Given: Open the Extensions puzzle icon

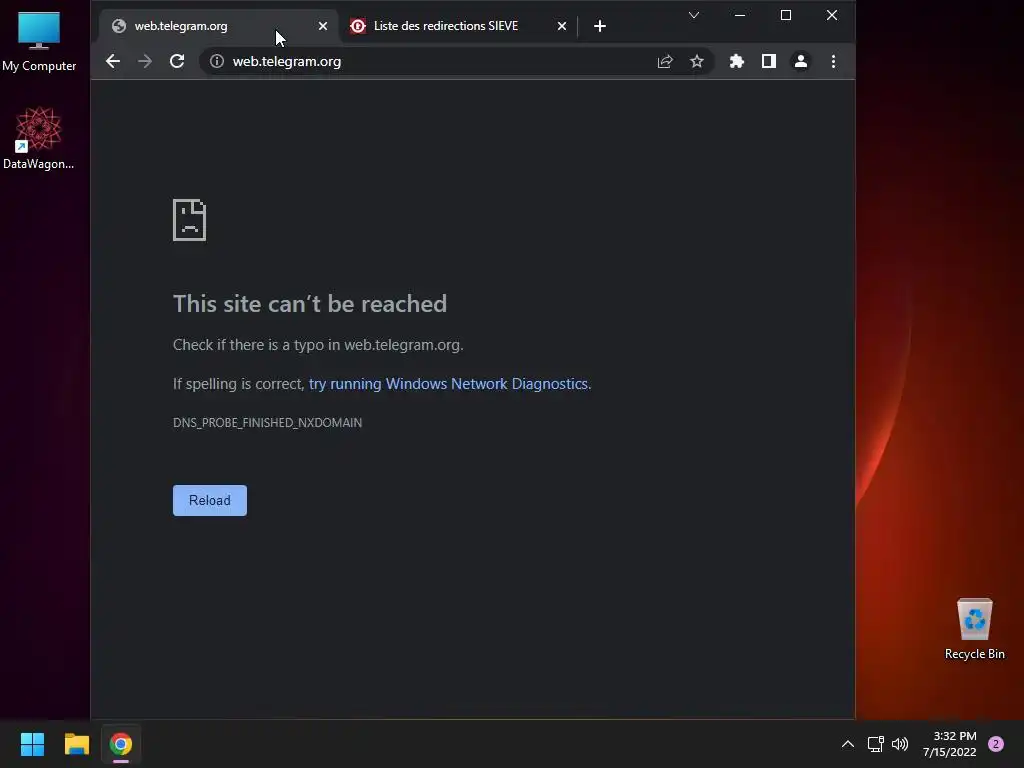Looking at the screenshot, I should [737, 61].
